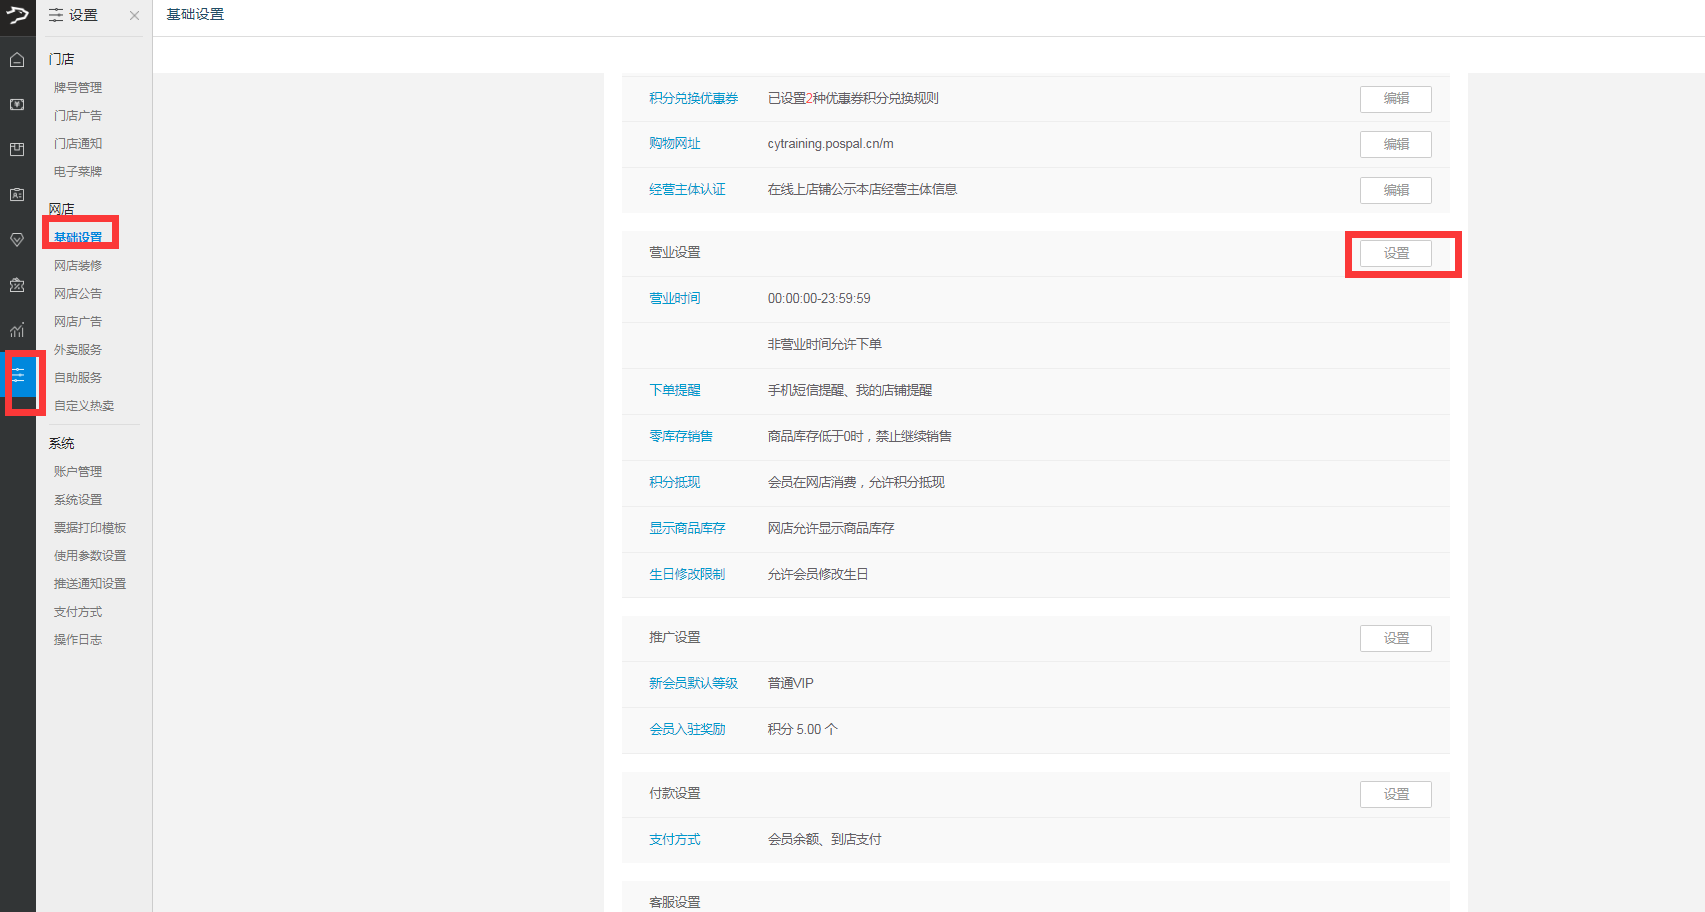Edit 积分兑换优惠券 with 编辑 button

pyautogui.click(x=1395, y=99)
